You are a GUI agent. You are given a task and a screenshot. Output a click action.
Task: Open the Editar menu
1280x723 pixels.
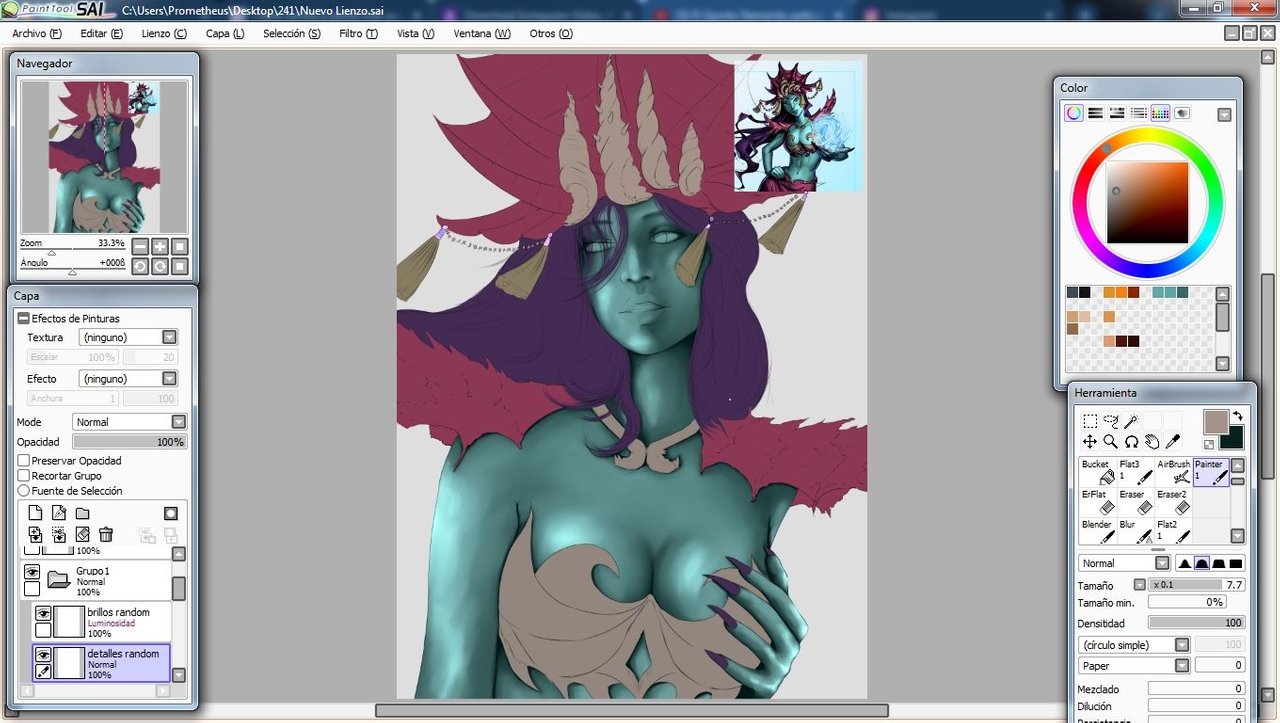101,33
